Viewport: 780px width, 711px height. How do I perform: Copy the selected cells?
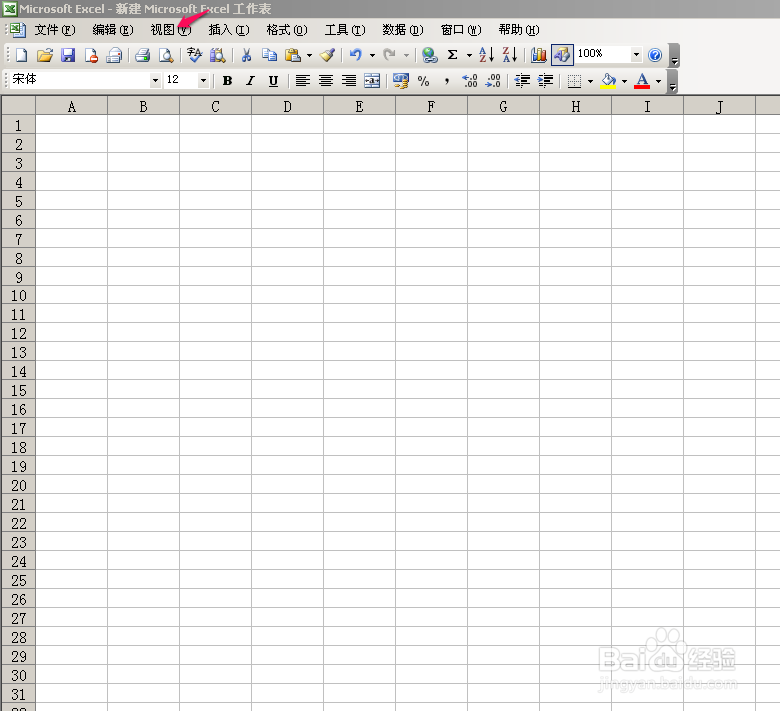(x=269, y=55)
